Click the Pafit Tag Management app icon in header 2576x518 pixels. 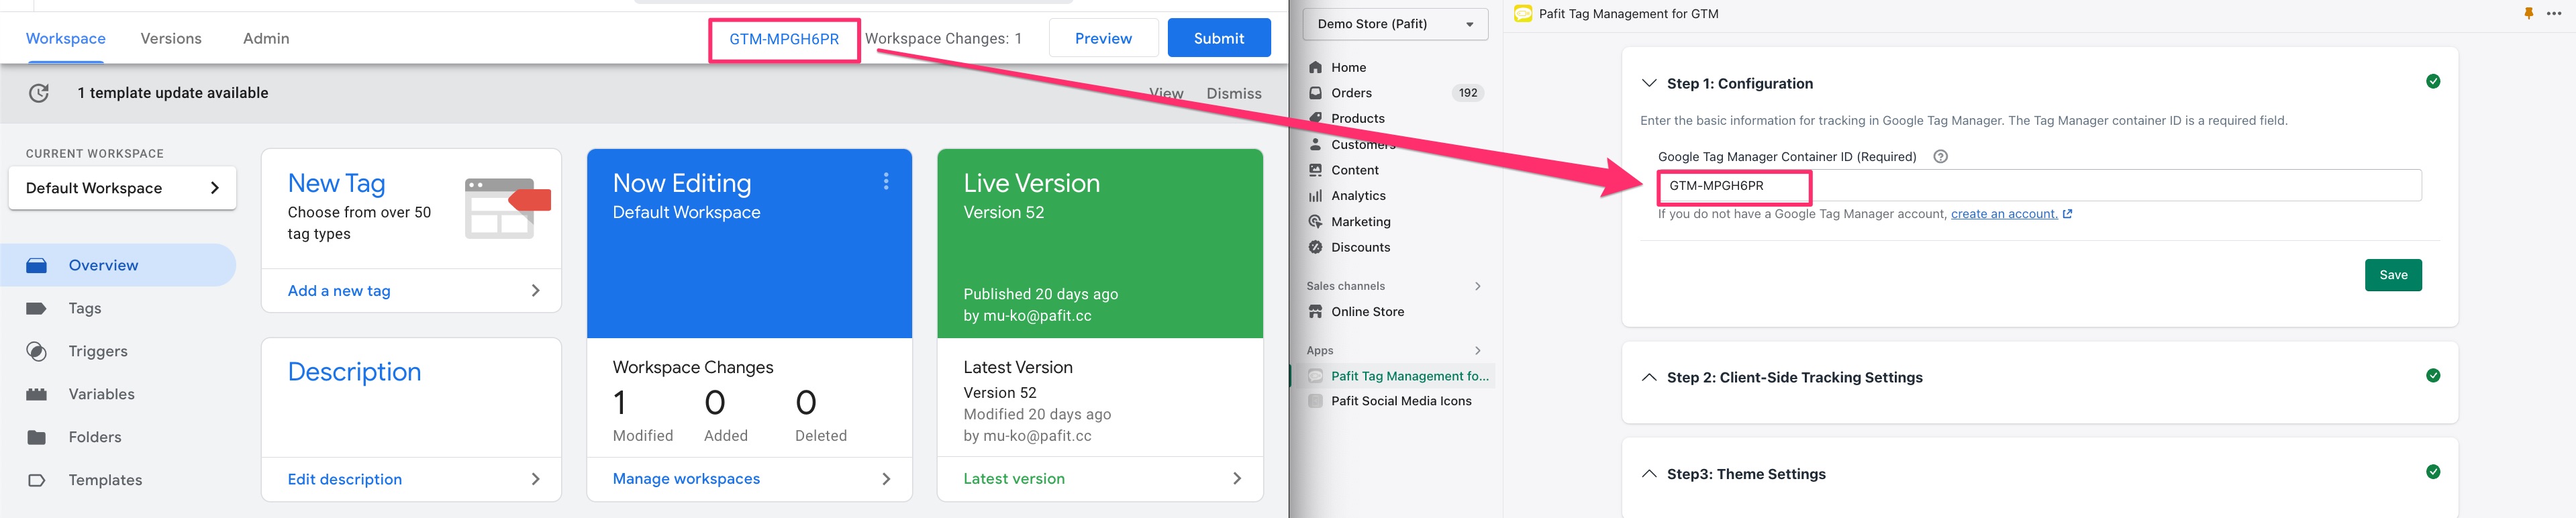tap(1523, 14)
